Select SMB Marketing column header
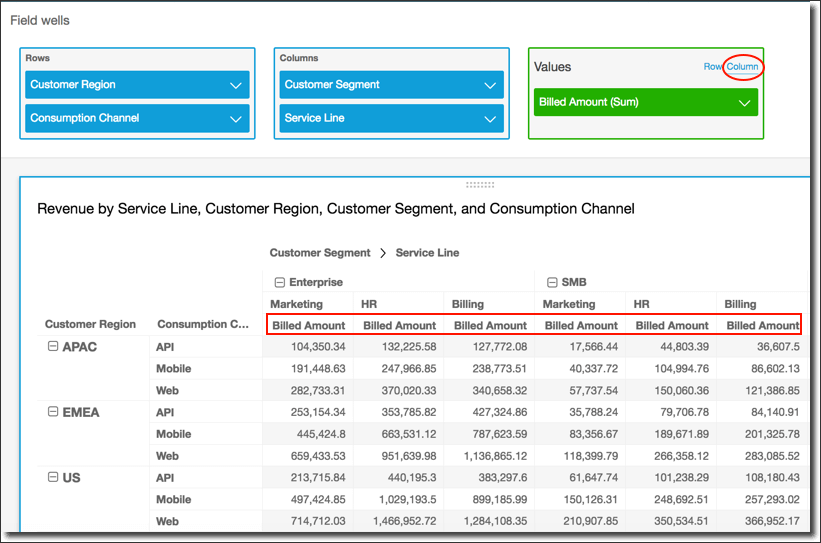 (569, 304)
